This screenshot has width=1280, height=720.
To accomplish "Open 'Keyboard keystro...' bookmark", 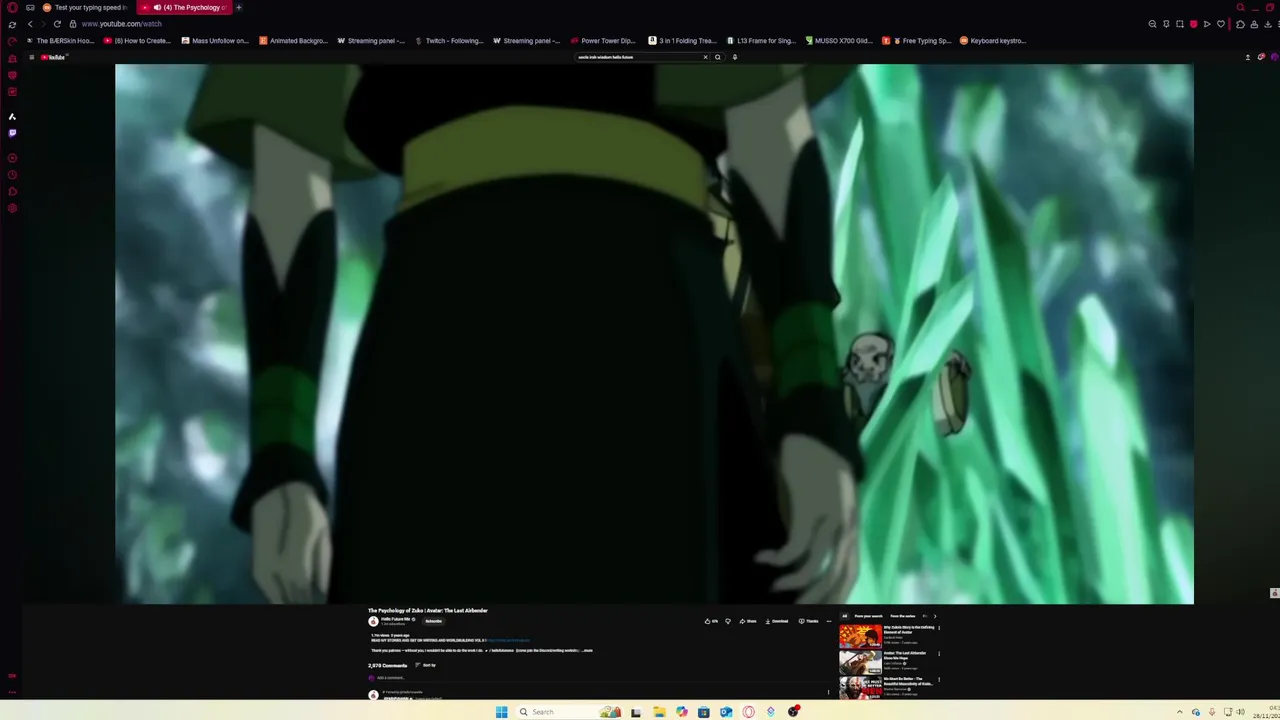I will click(x=993, y=41).
